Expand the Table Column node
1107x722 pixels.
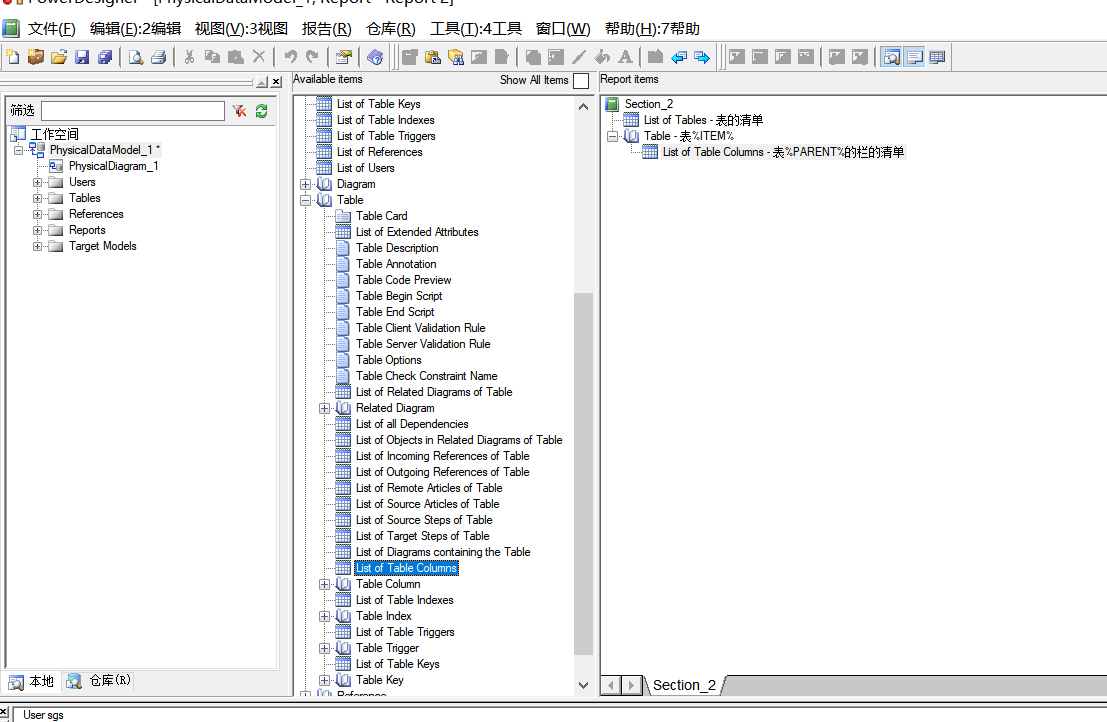click(x=324, y=584)
